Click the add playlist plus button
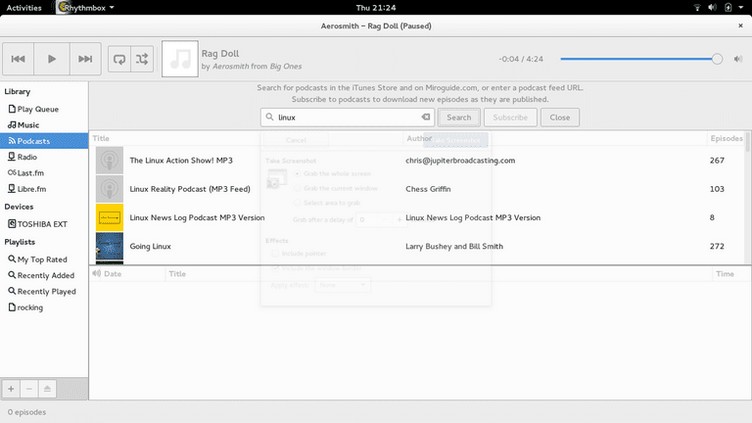 11,388
